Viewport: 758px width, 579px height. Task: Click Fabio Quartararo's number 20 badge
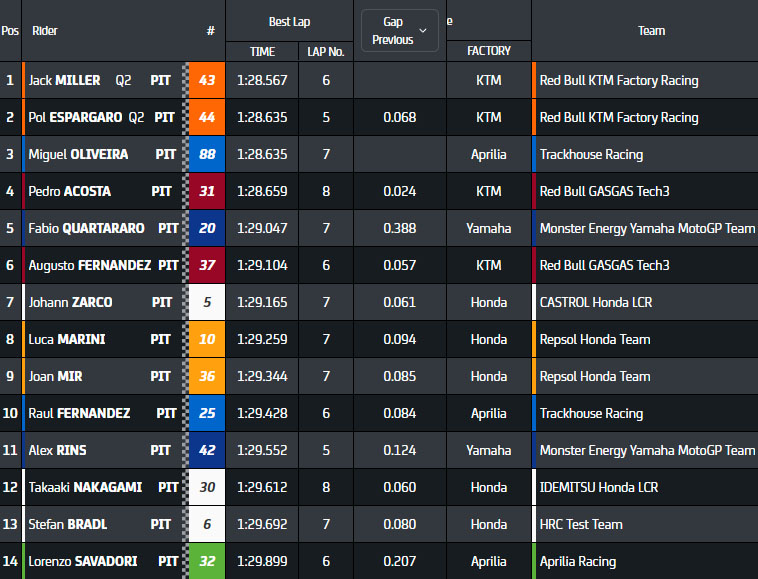(207, 228)
